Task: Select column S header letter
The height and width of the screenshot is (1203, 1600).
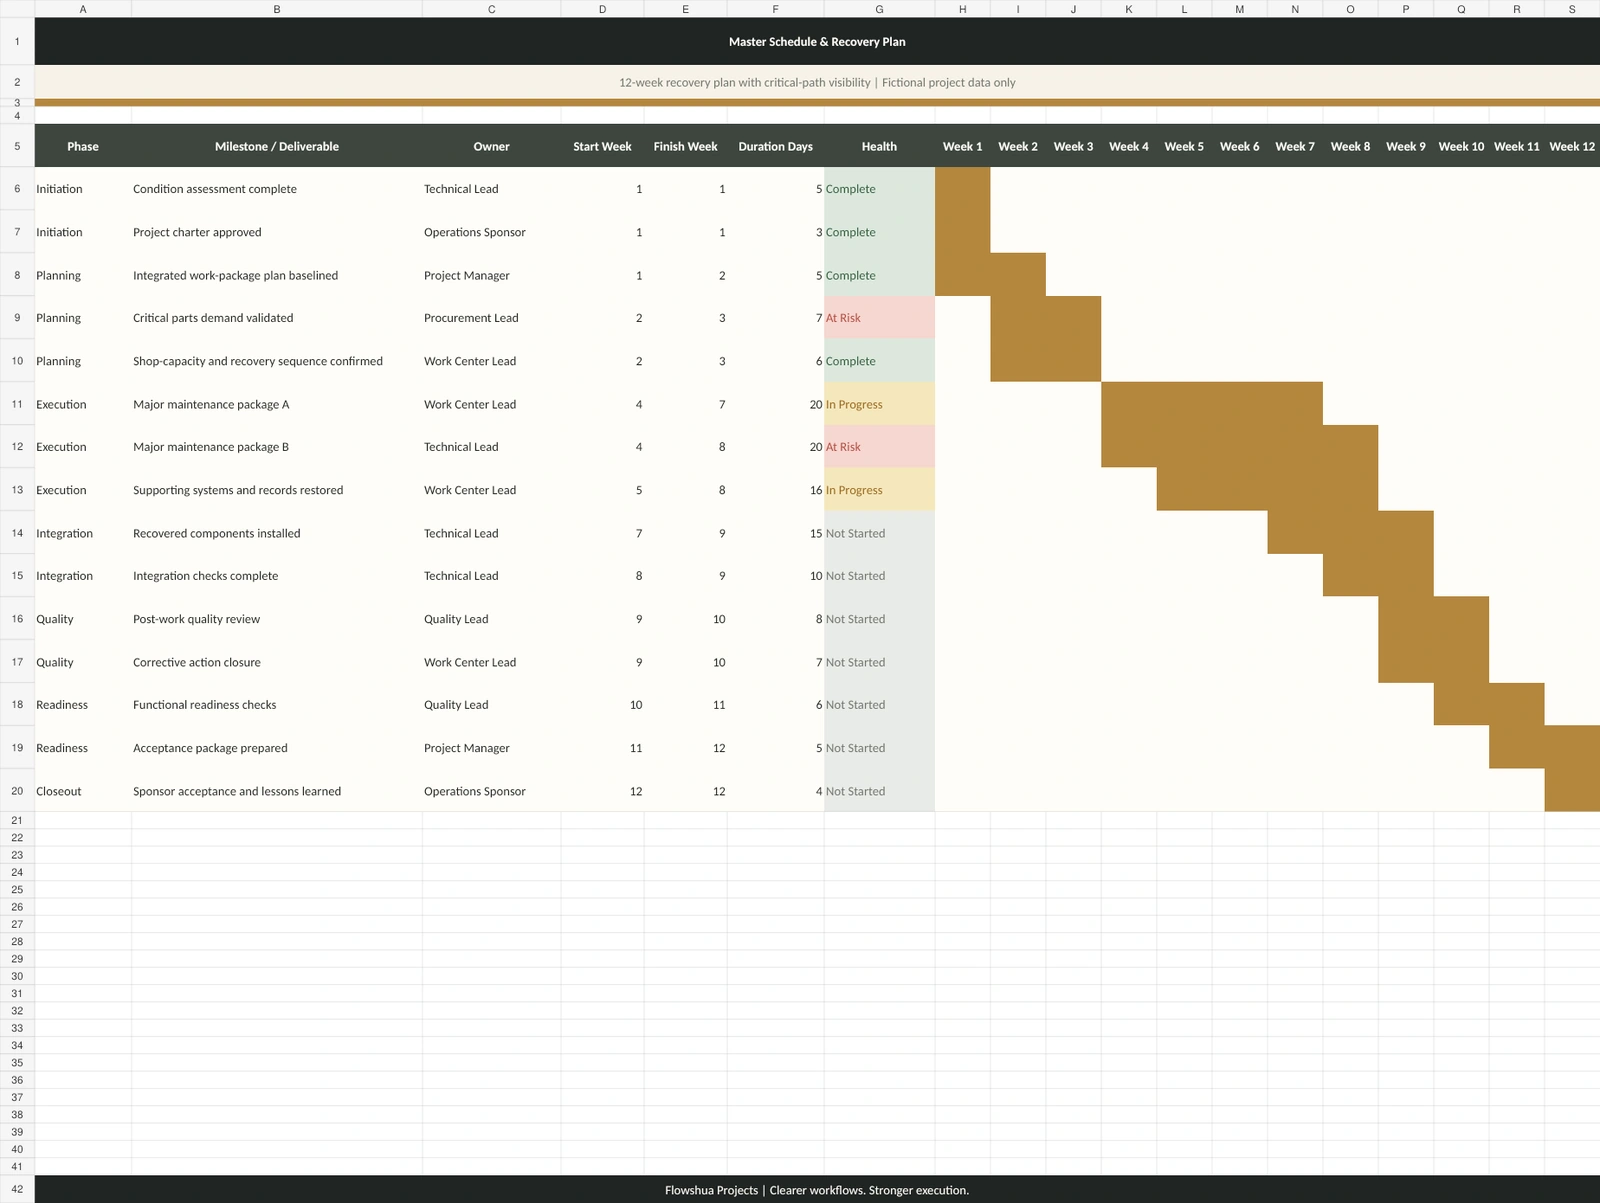Action: (x=1572, y=9)
